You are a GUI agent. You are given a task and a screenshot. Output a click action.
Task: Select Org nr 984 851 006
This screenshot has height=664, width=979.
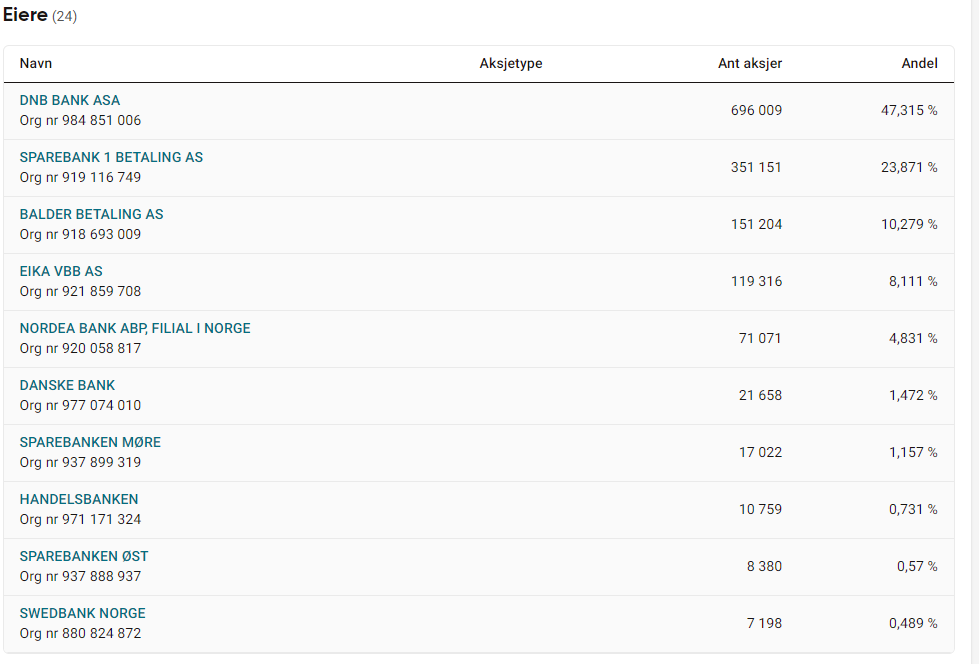(x=81, y=121)
